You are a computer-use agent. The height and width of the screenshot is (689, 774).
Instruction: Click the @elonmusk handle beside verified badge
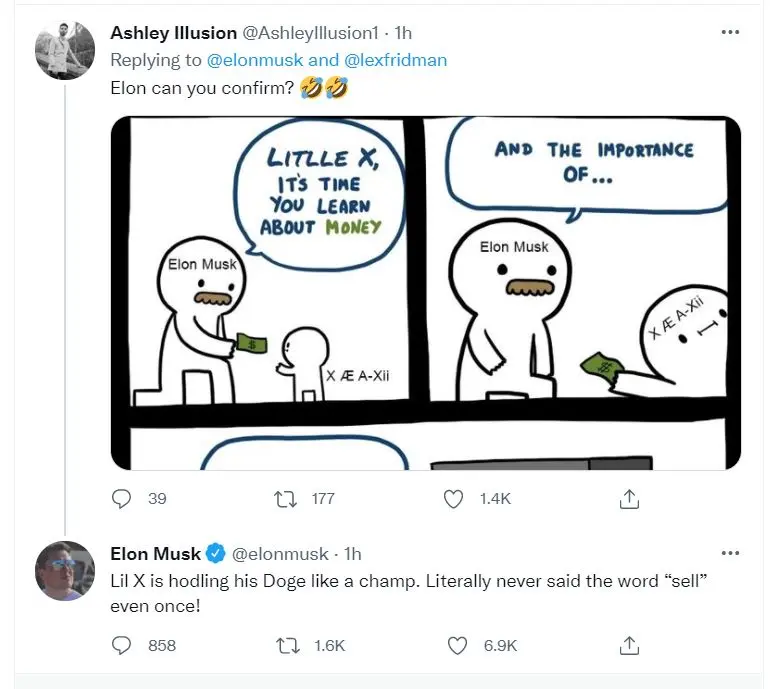pyautogui.click(x=281, y=554)
